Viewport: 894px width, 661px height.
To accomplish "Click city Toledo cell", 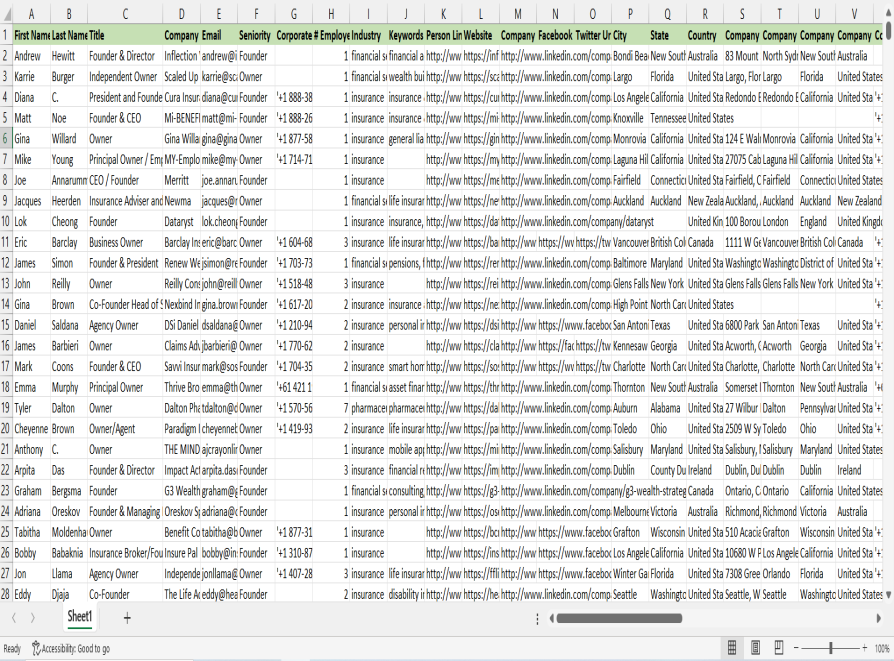I will pyautogui.click(x=630, y=429).
